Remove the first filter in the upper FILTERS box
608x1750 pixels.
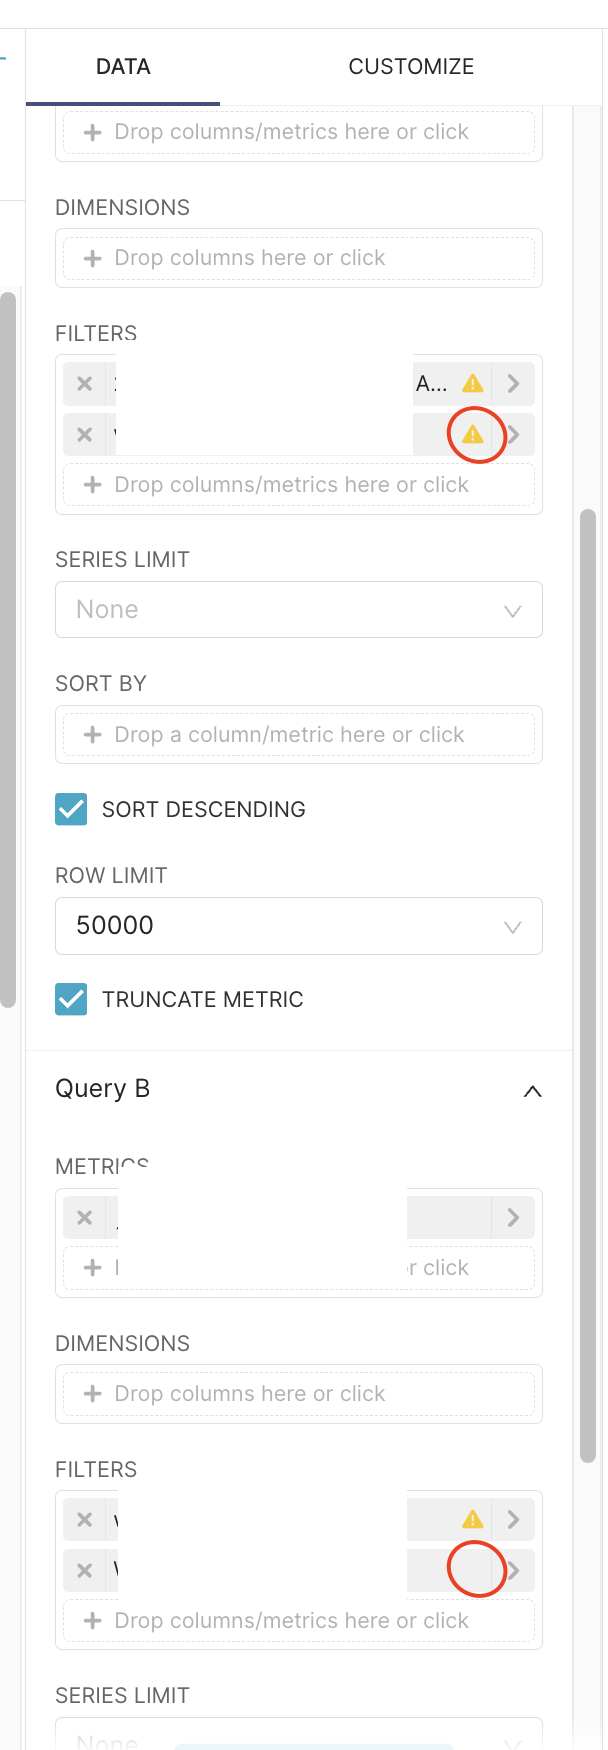coord(85,383)
